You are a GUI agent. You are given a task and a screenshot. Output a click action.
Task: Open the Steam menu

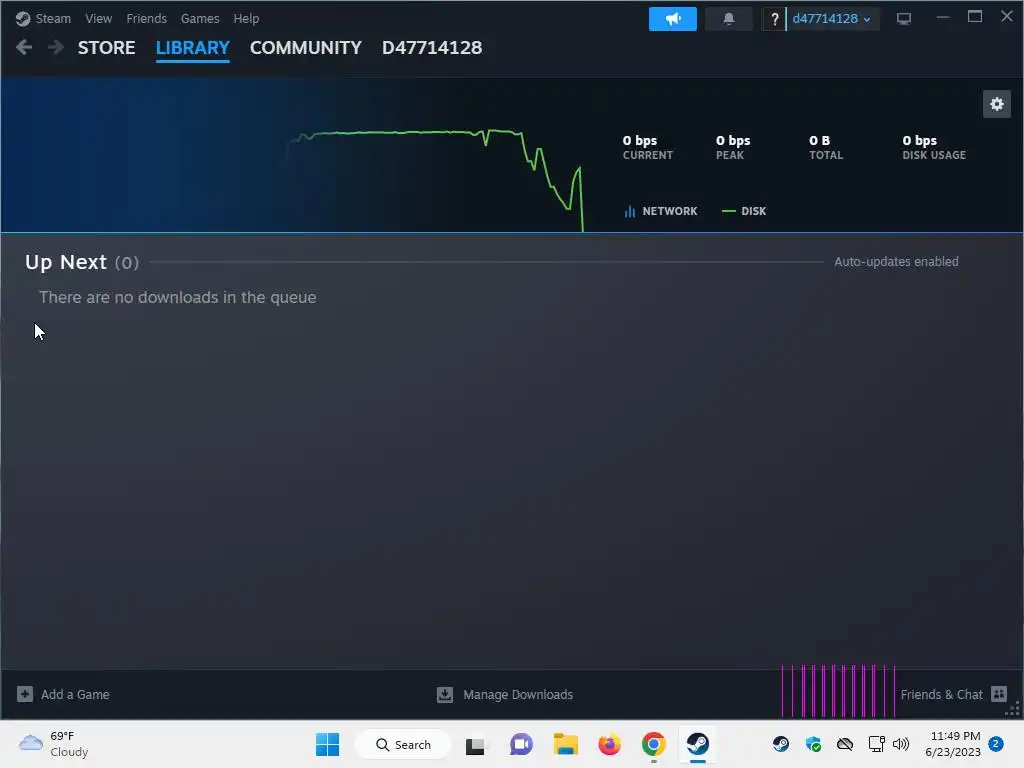click(x=53, y=18)
